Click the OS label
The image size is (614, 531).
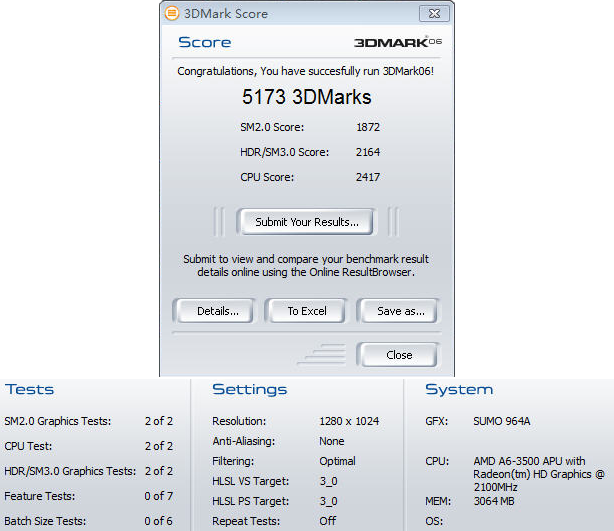click(434, 521)
